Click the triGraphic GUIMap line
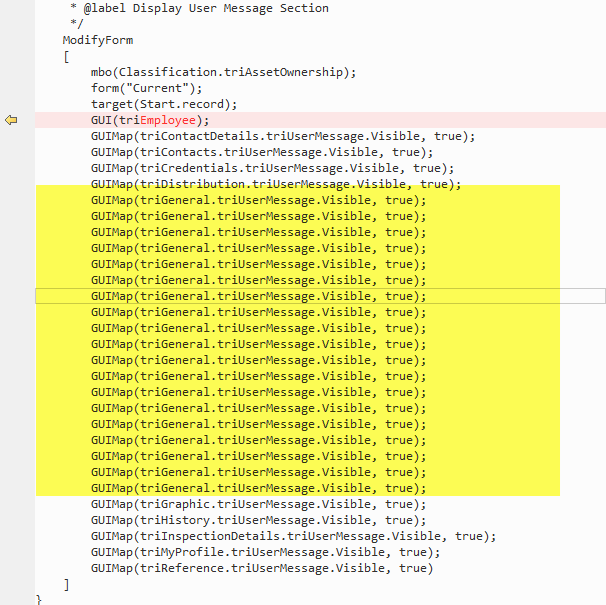Viewport: 606px width, 605px height. [x=258, y=504]
